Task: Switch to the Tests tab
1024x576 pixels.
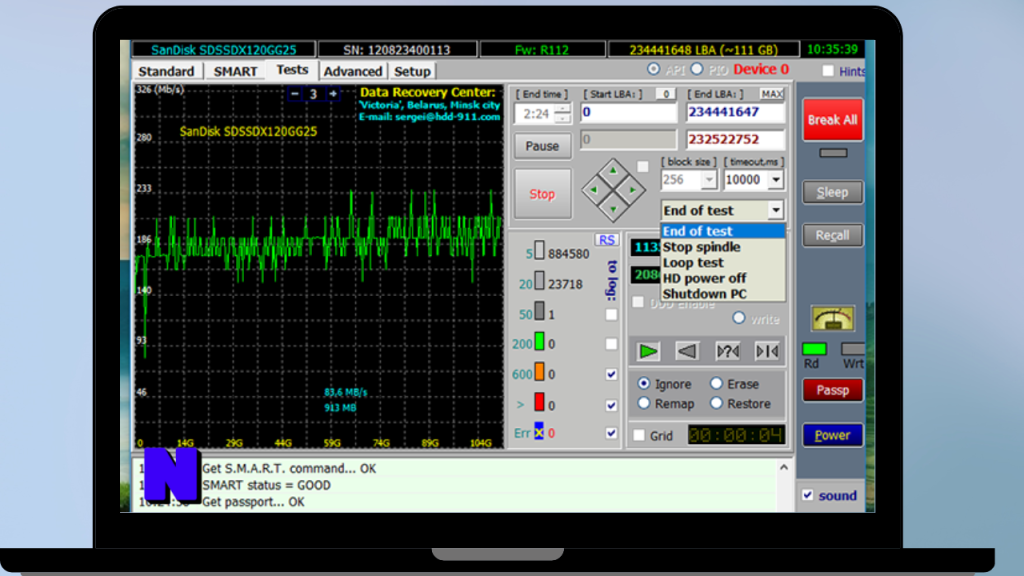Action: click(292, 70)
